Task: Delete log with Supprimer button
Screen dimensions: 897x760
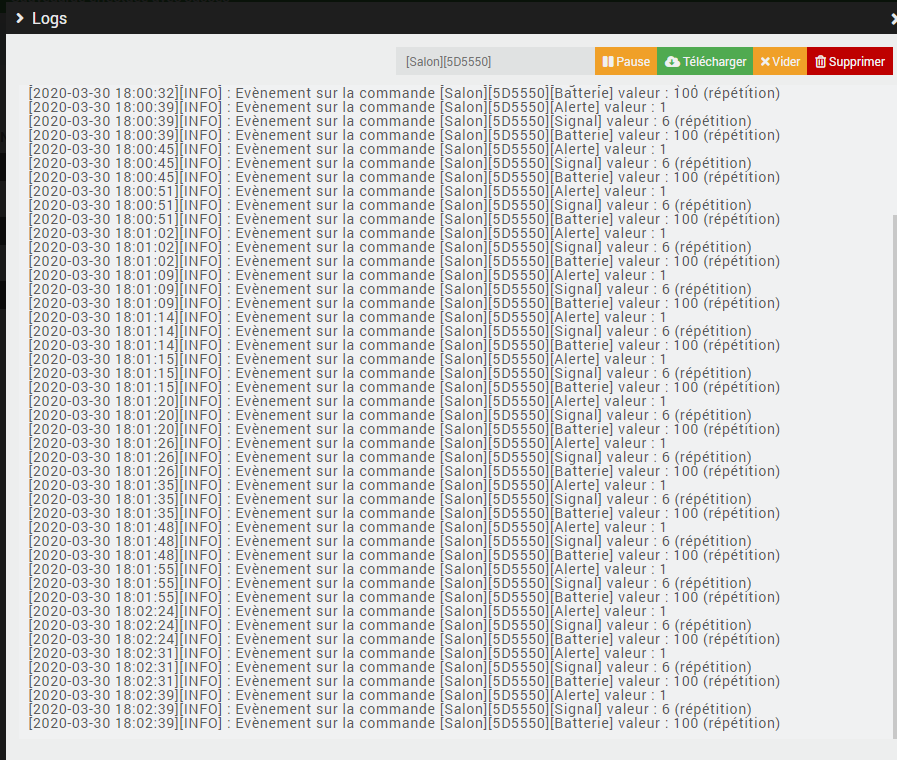Action: (850, 61)
